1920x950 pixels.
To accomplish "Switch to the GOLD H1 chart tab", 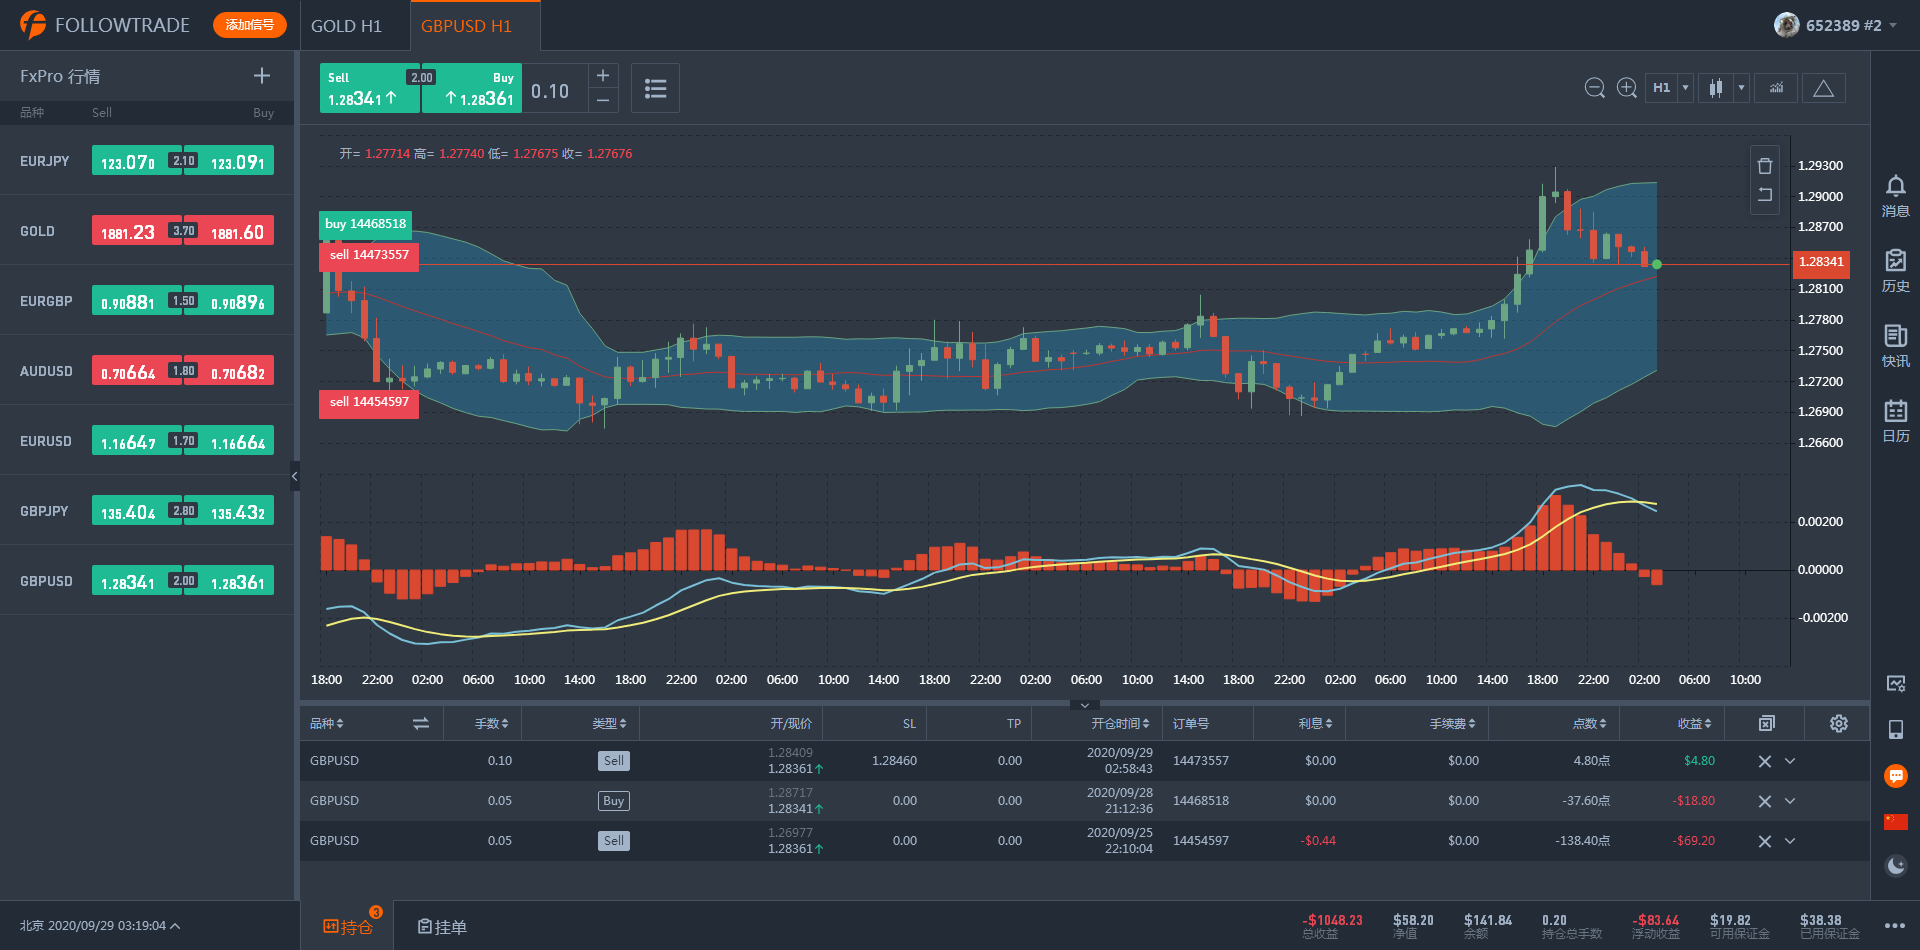I will 346,26.
